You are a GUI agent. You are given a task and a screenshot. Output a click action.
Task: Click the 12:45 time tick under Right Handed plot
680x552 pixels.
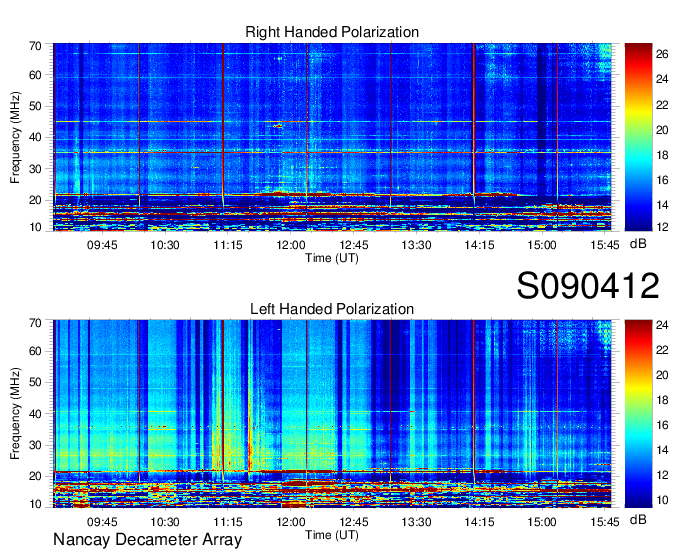353,245
